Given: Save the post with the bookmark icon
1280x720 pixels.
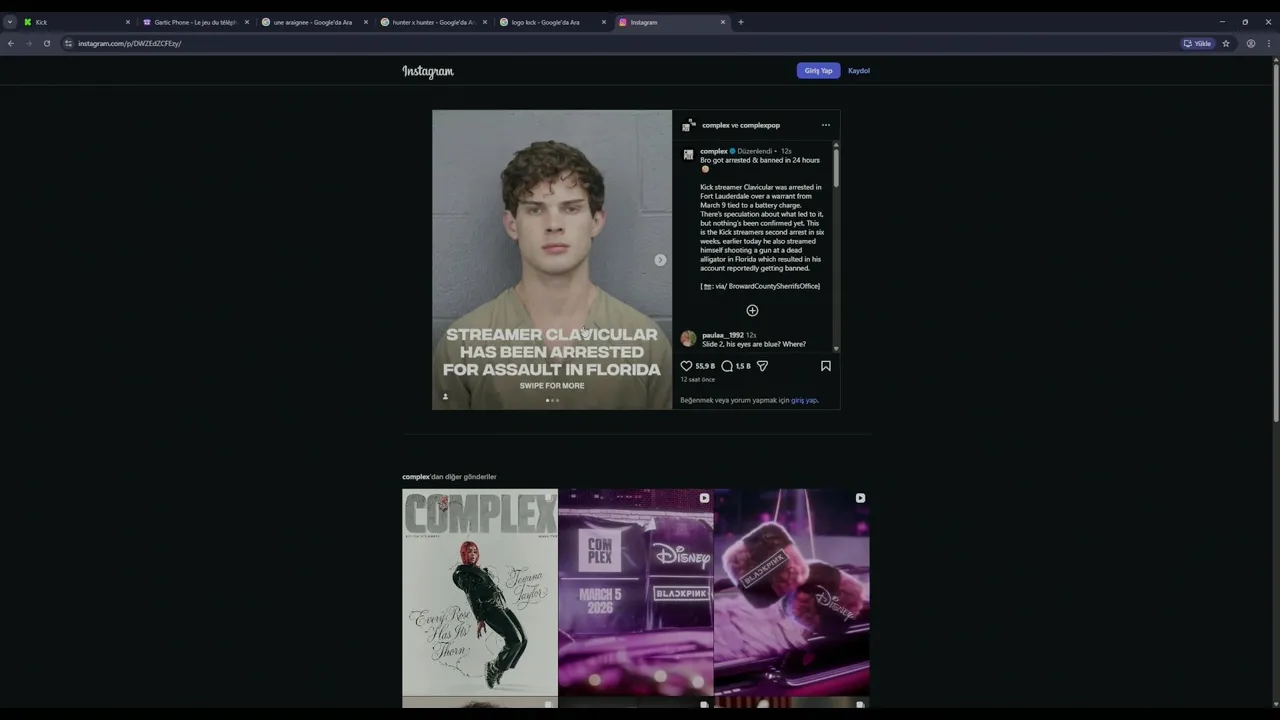Looking at the screenshot, I should (x=826, y=366).
